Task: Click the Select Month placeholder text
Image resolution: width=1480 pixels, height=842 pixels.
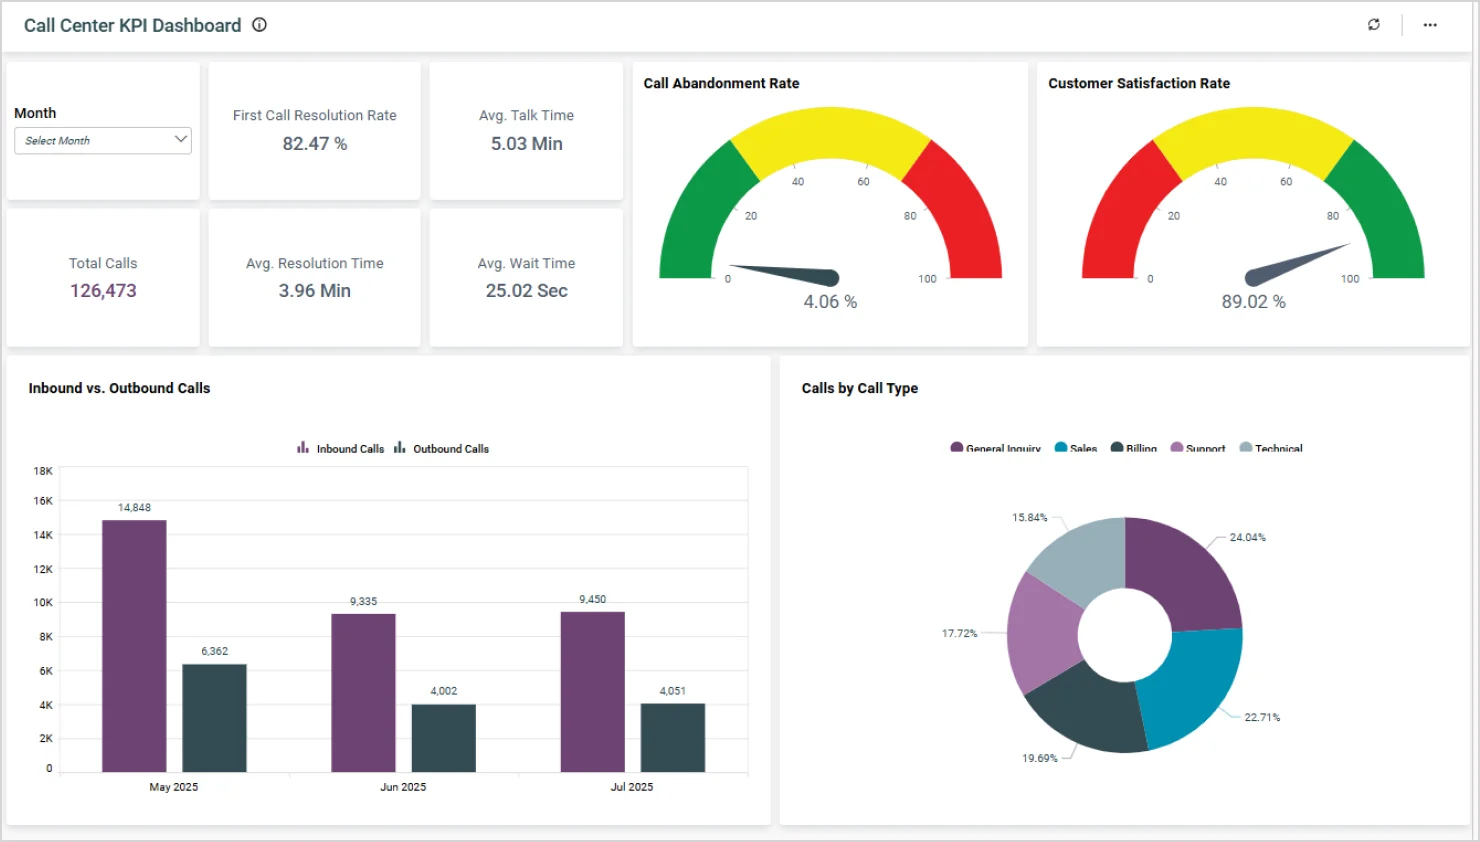Action: click(x=58, y=141)
